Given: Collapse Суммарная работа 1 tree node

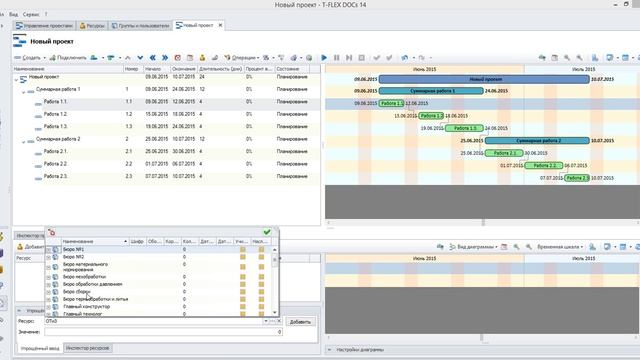Looking at the screenshot, I should (x=23, y=92).
